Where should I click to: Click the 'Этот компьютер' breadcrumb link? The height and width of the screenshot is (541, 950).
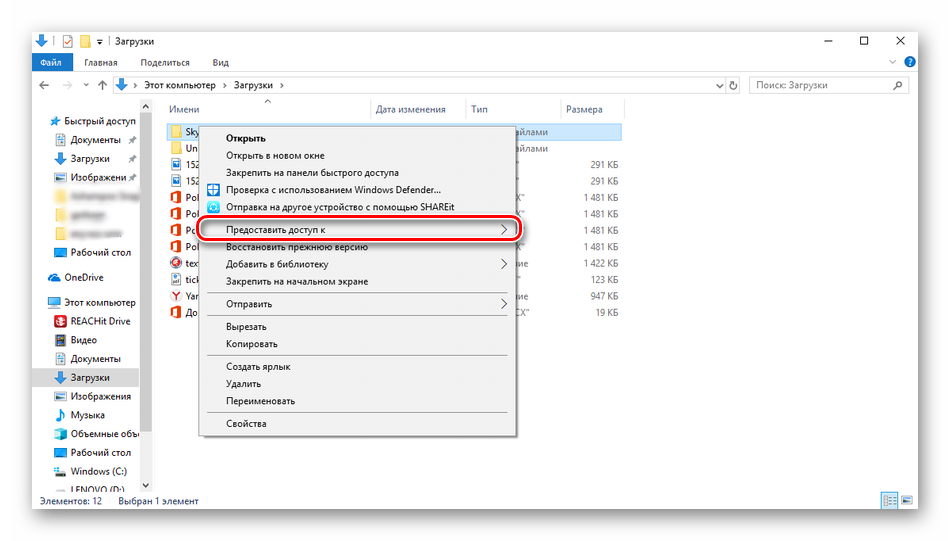coord(178,86)
